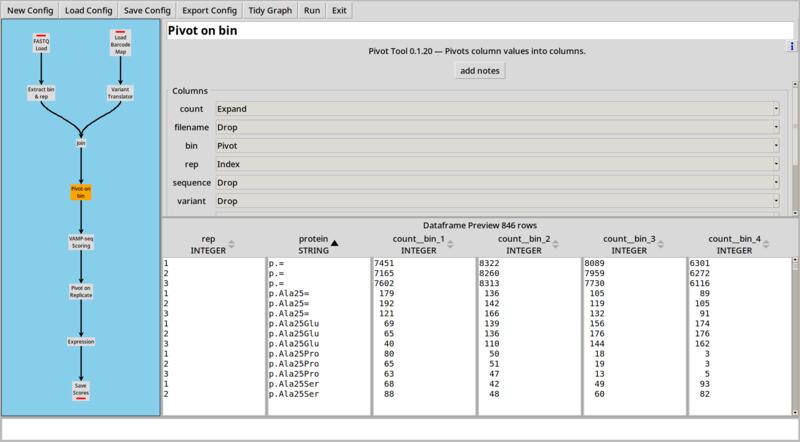The height and width of the screenshot is (442, 800).
Task: Click the bottom status text field
Action: (399, 429)
